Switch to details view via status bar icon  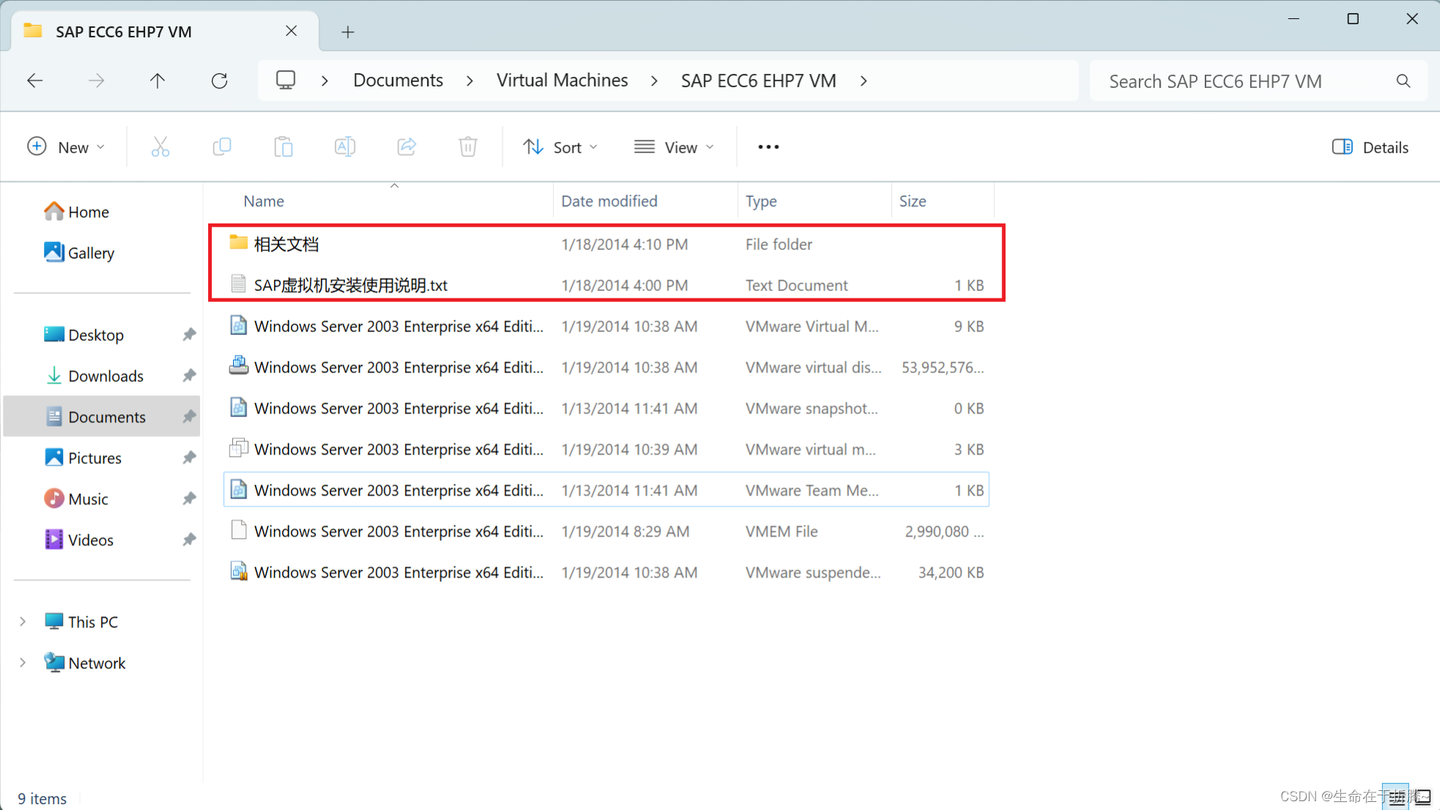pos(1396,797)
